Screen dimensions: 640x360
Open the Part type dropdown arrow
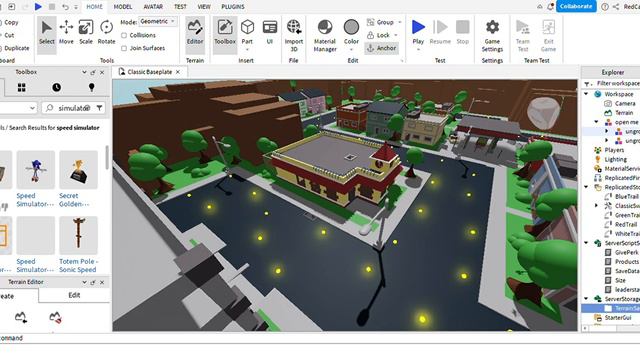click(247, 50)
